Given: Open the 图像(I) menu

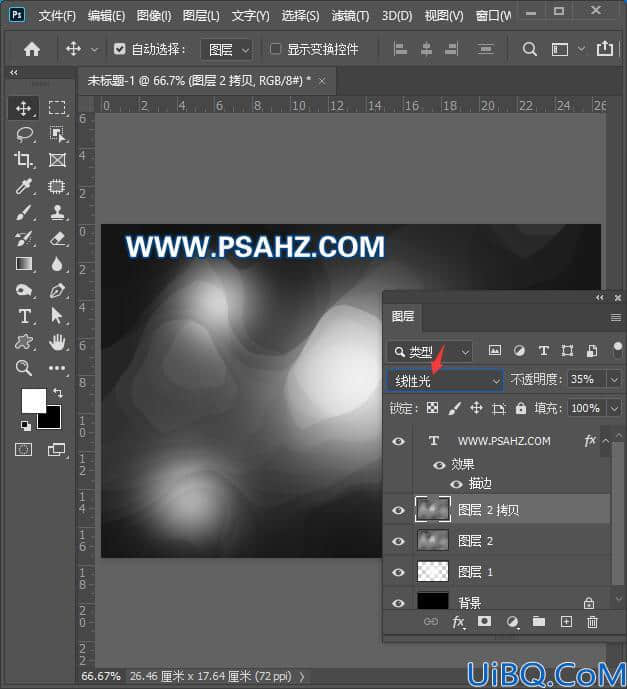Looking at the screenshot, I should 154,16.
